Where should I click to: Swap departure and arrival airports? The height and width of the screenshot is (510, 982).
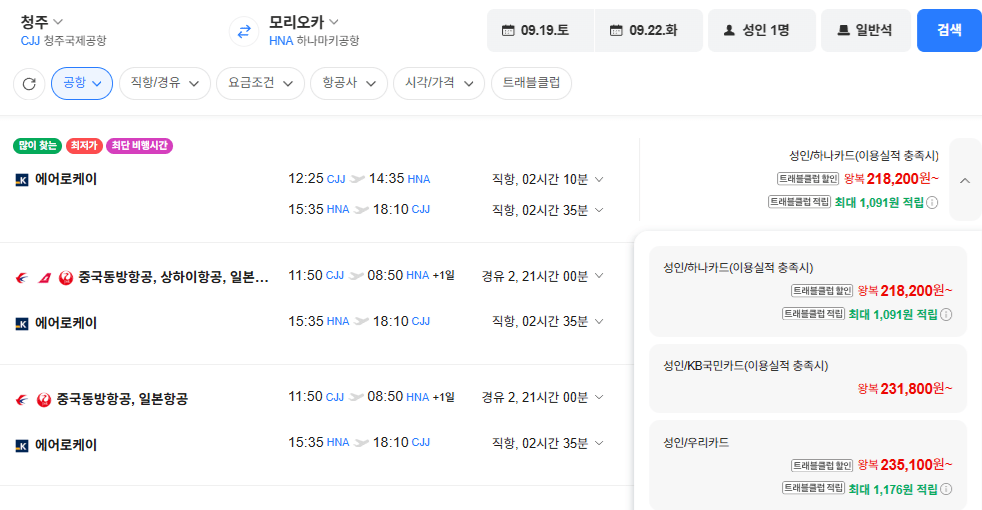[244, 31]
